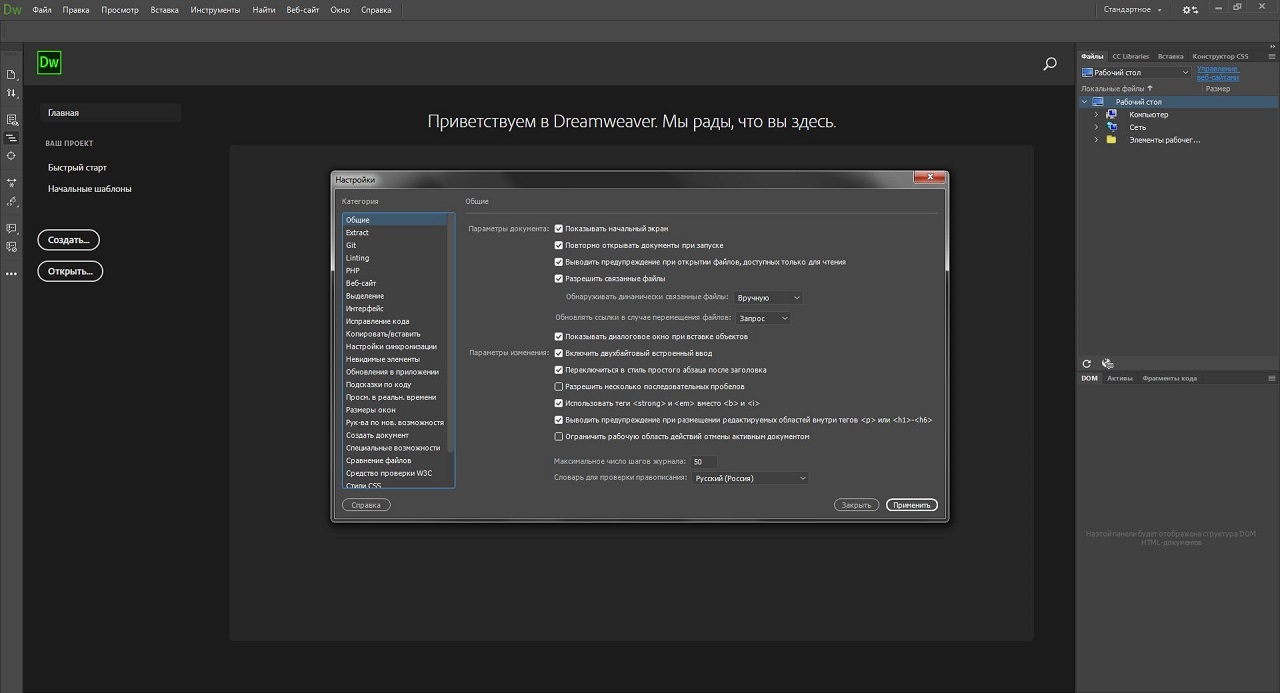This screenshot has height=693, width=1280.
Task: Expand the 'Компьютер' tree node
Action: pyautogui.click(x=1096, y=115)
